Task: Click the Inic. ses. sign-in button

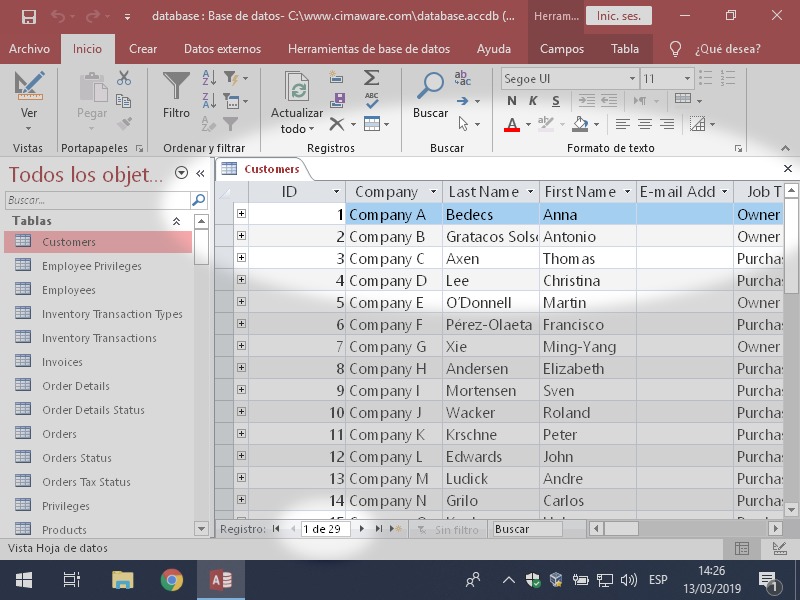Action: tap(618, 17)
